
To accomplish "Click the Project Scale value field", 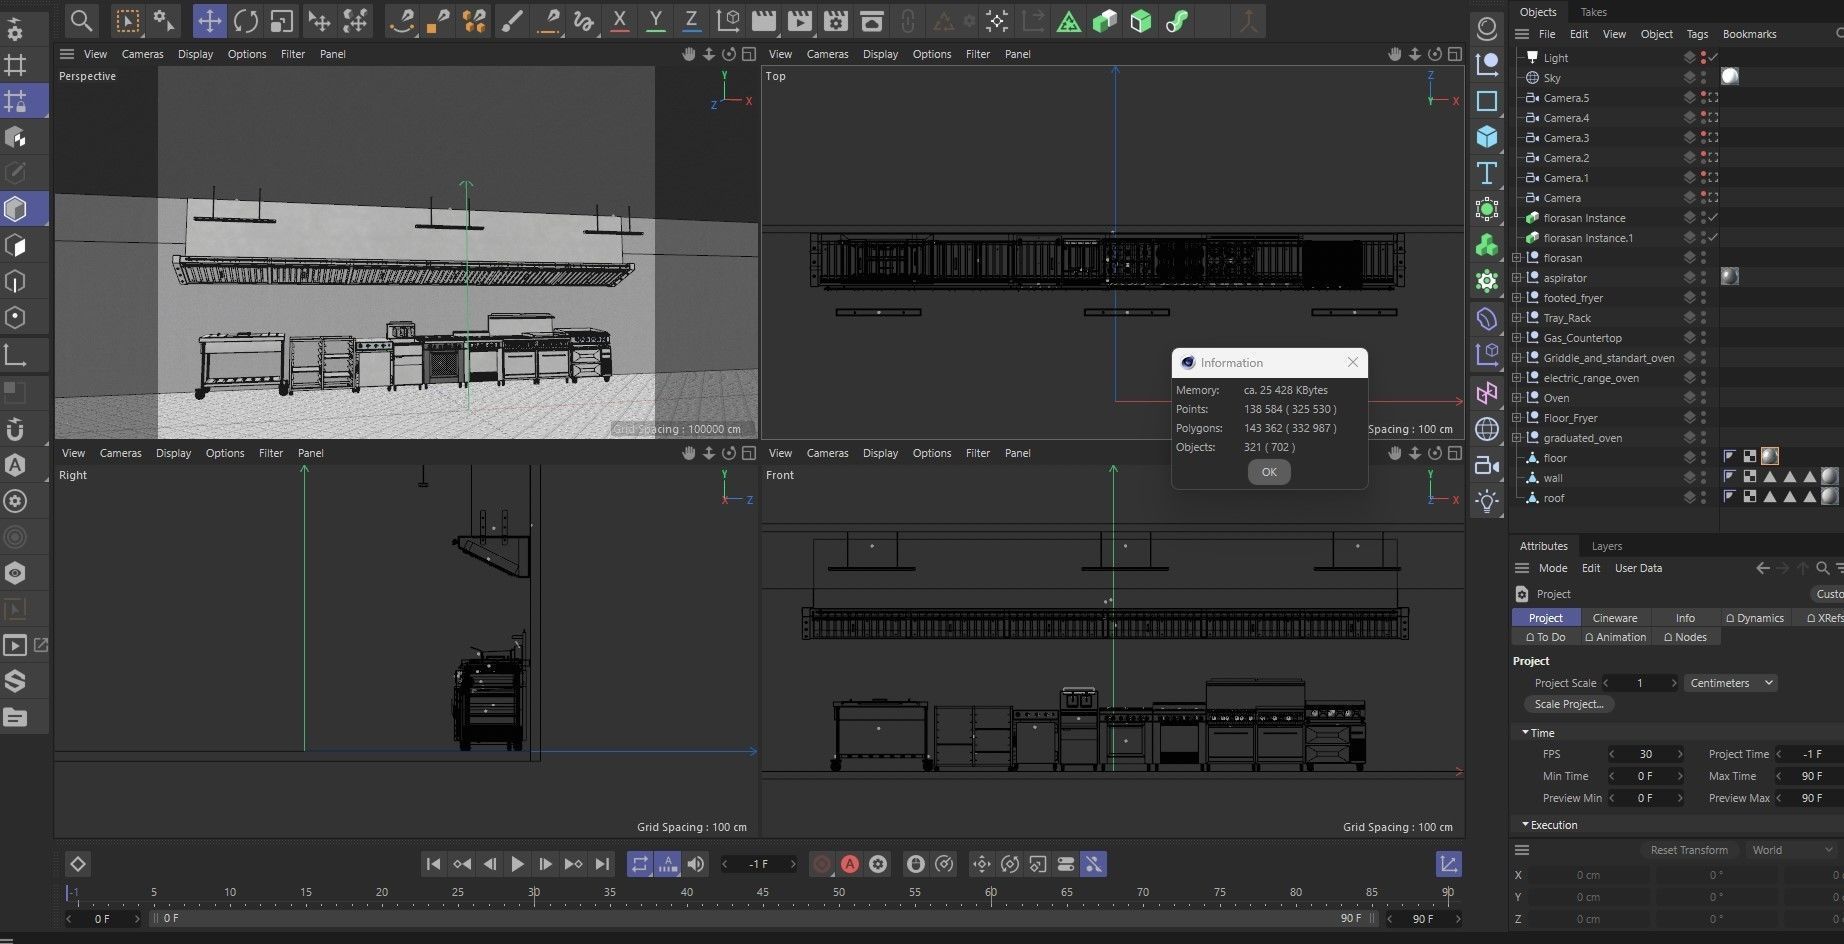I will tap(1640, 683).
